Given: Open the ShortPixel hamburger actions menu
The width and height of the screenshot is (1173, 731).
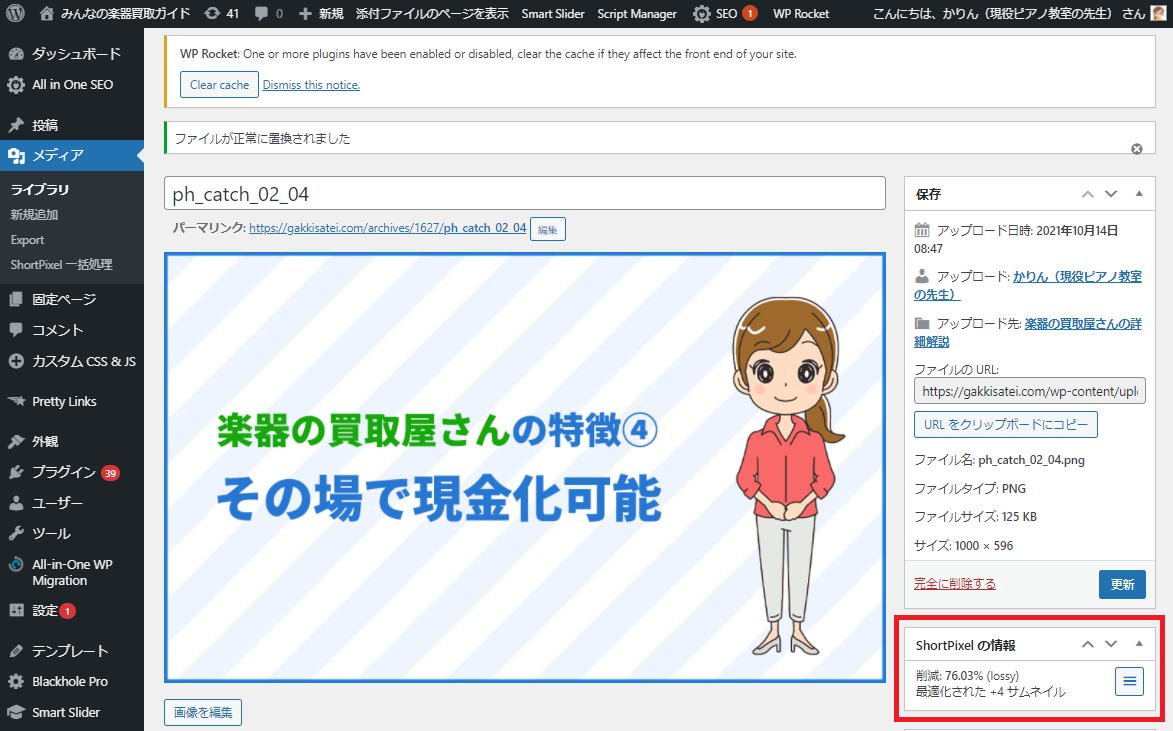Looking at the screenshot, I should coord(1129,682).
